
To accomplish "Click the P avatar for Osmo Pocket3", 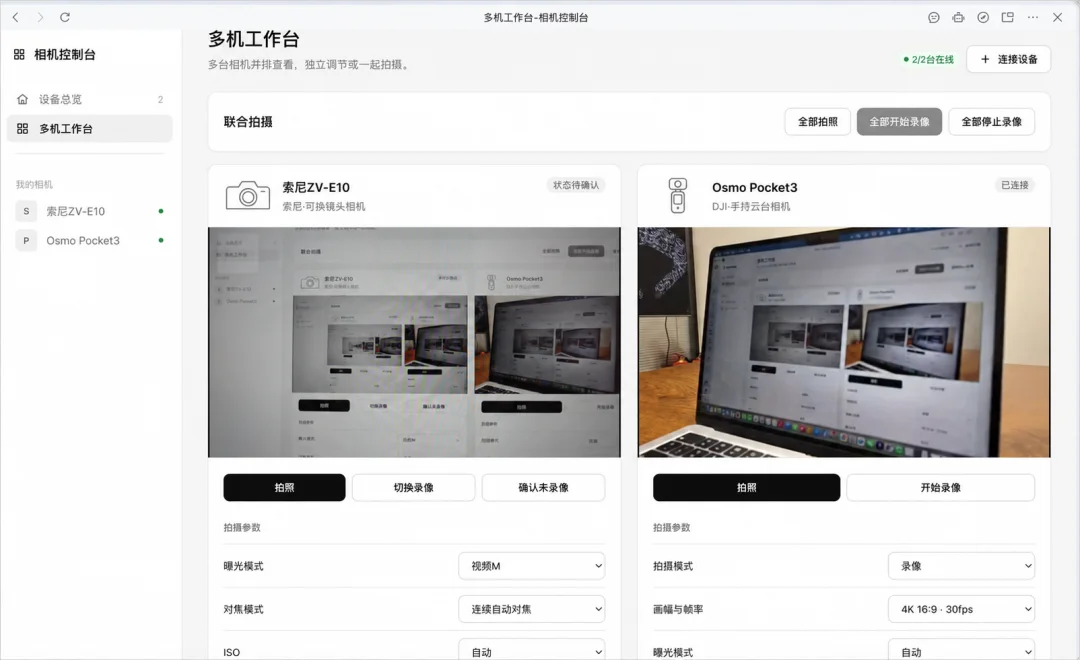I will [26, 240].
